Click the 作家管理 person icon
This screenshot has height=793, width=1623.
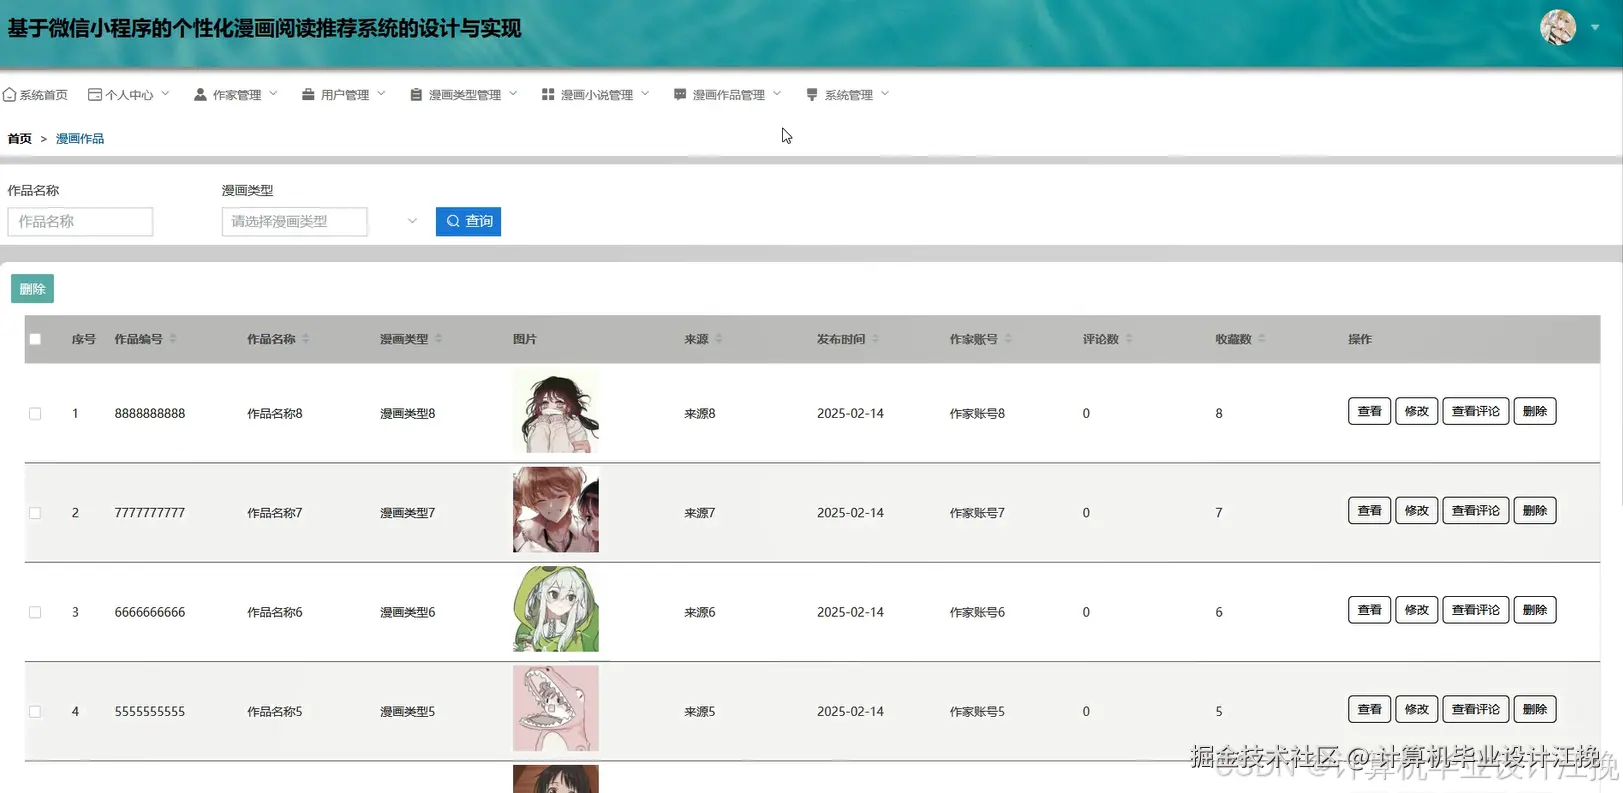pyautogui.click(x=200, y=95)
